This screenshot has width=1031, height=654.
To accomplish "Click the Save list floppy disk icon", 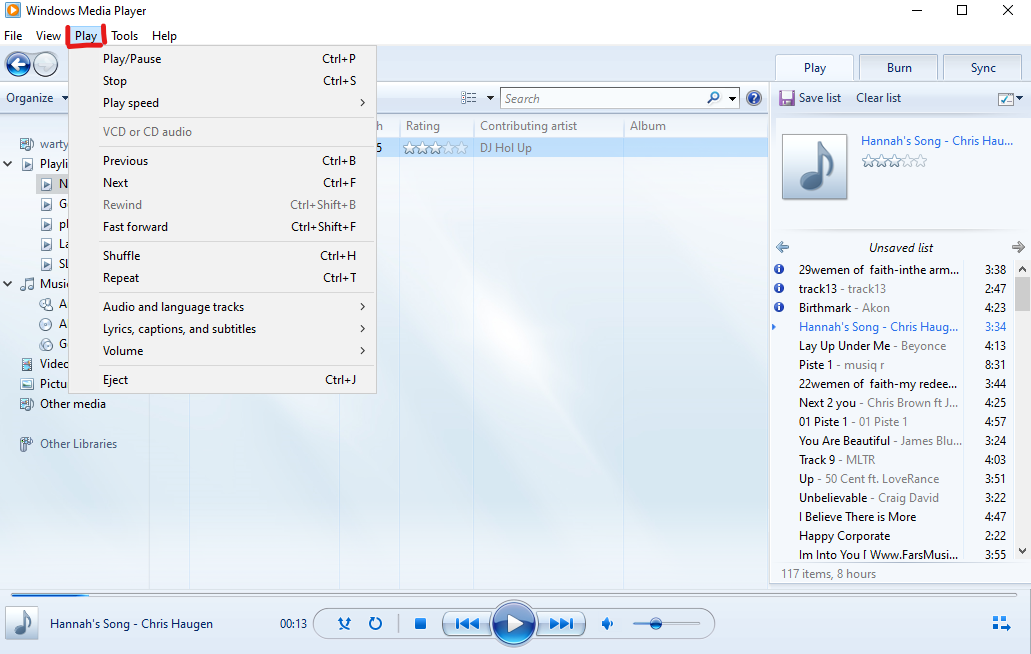I will [x=786, y=98].
